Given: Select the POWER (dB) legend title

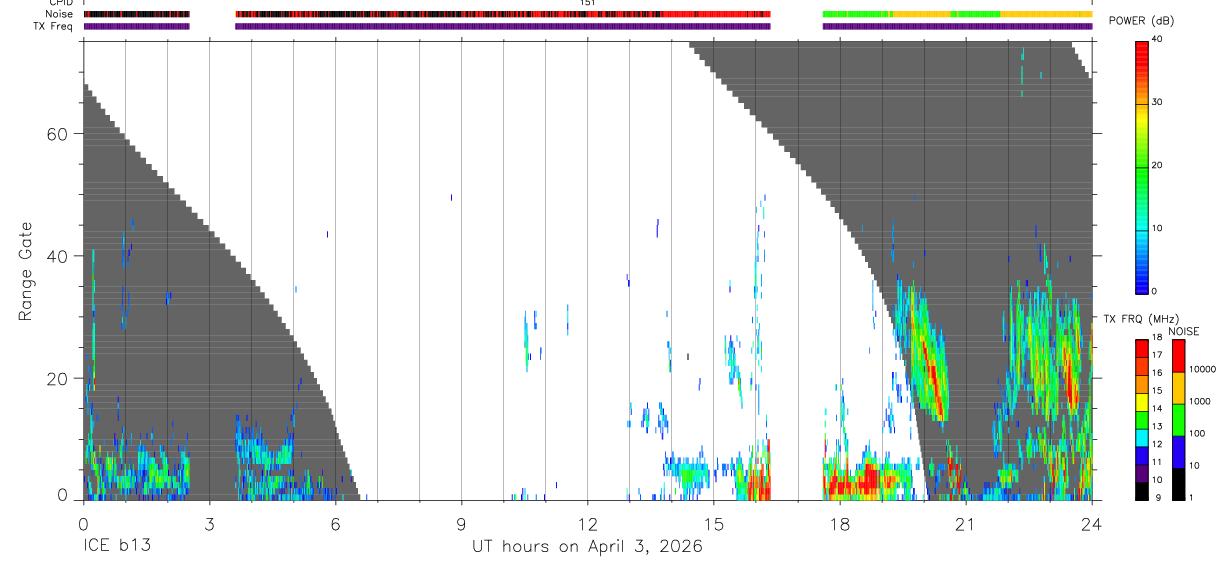Looking at the screenshot, I should tap(1142, 21).
